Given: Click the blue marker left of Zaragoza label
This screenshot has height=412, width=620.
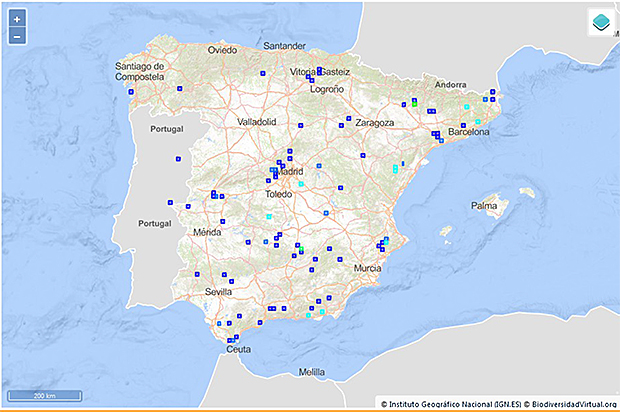Looking at the screenshot, I should click(x=346, y=119).
